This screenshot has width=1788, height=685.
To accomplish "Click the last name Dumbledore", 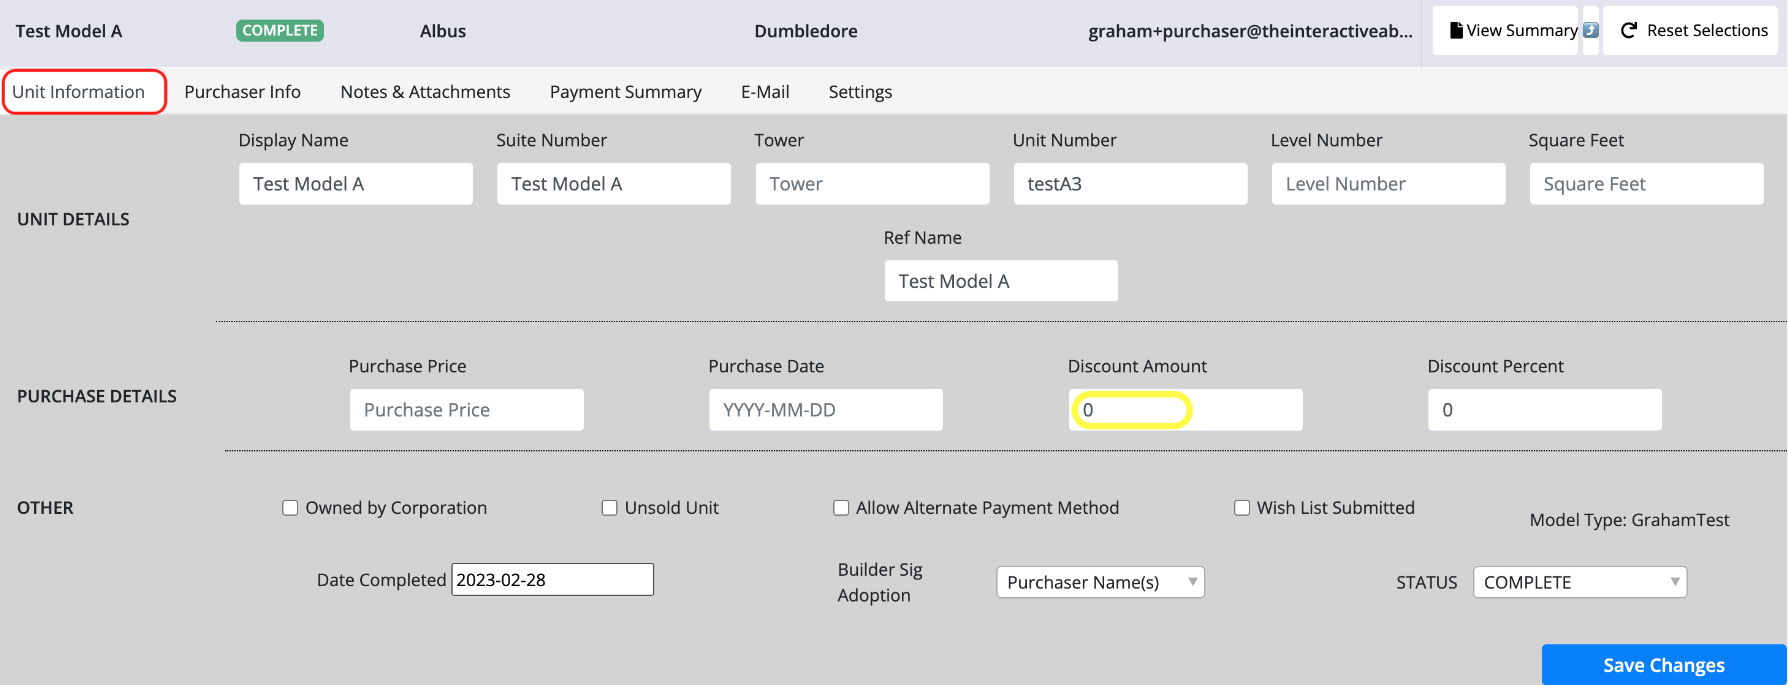I will coord(806,31).
